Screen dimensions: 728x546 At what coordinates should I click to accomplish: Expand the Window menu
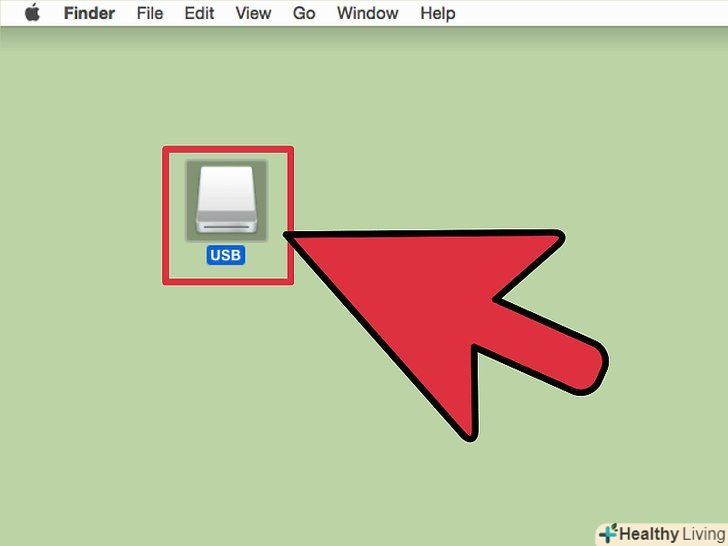(368, 13)
